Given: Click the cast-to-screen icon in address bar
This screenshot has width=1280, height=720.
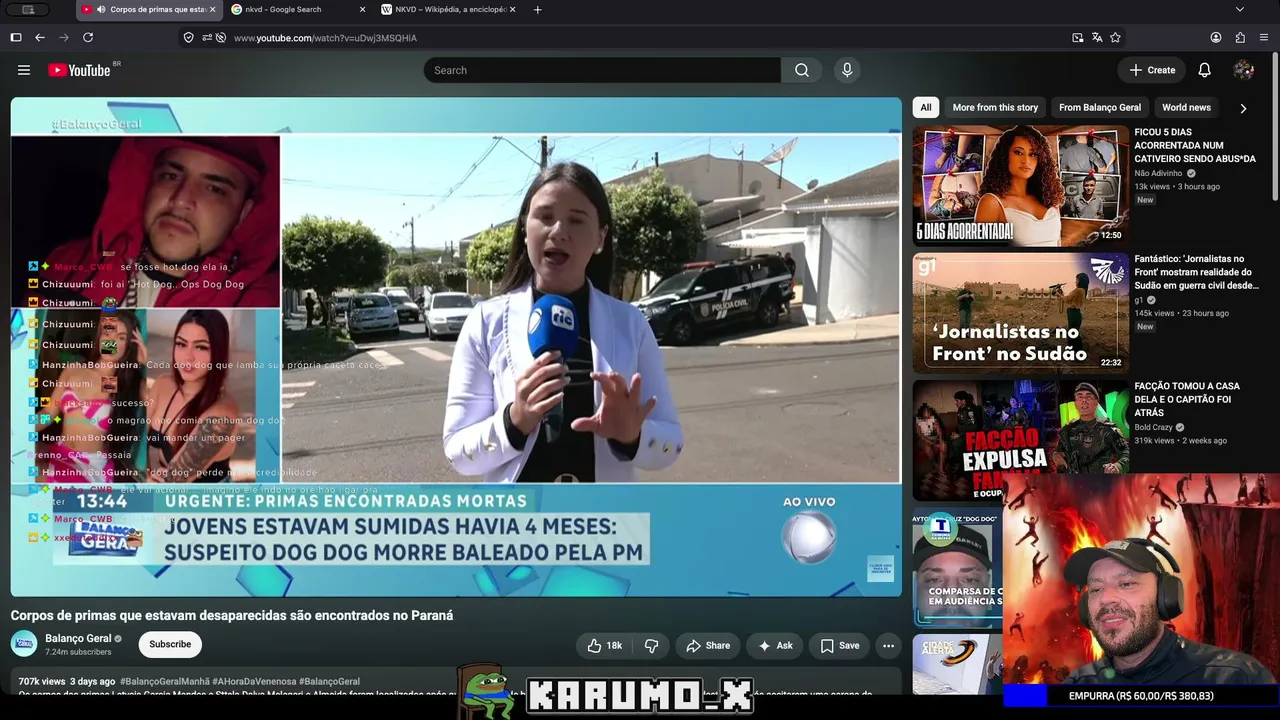Looking at the screenshot, I should (1078, 38).
